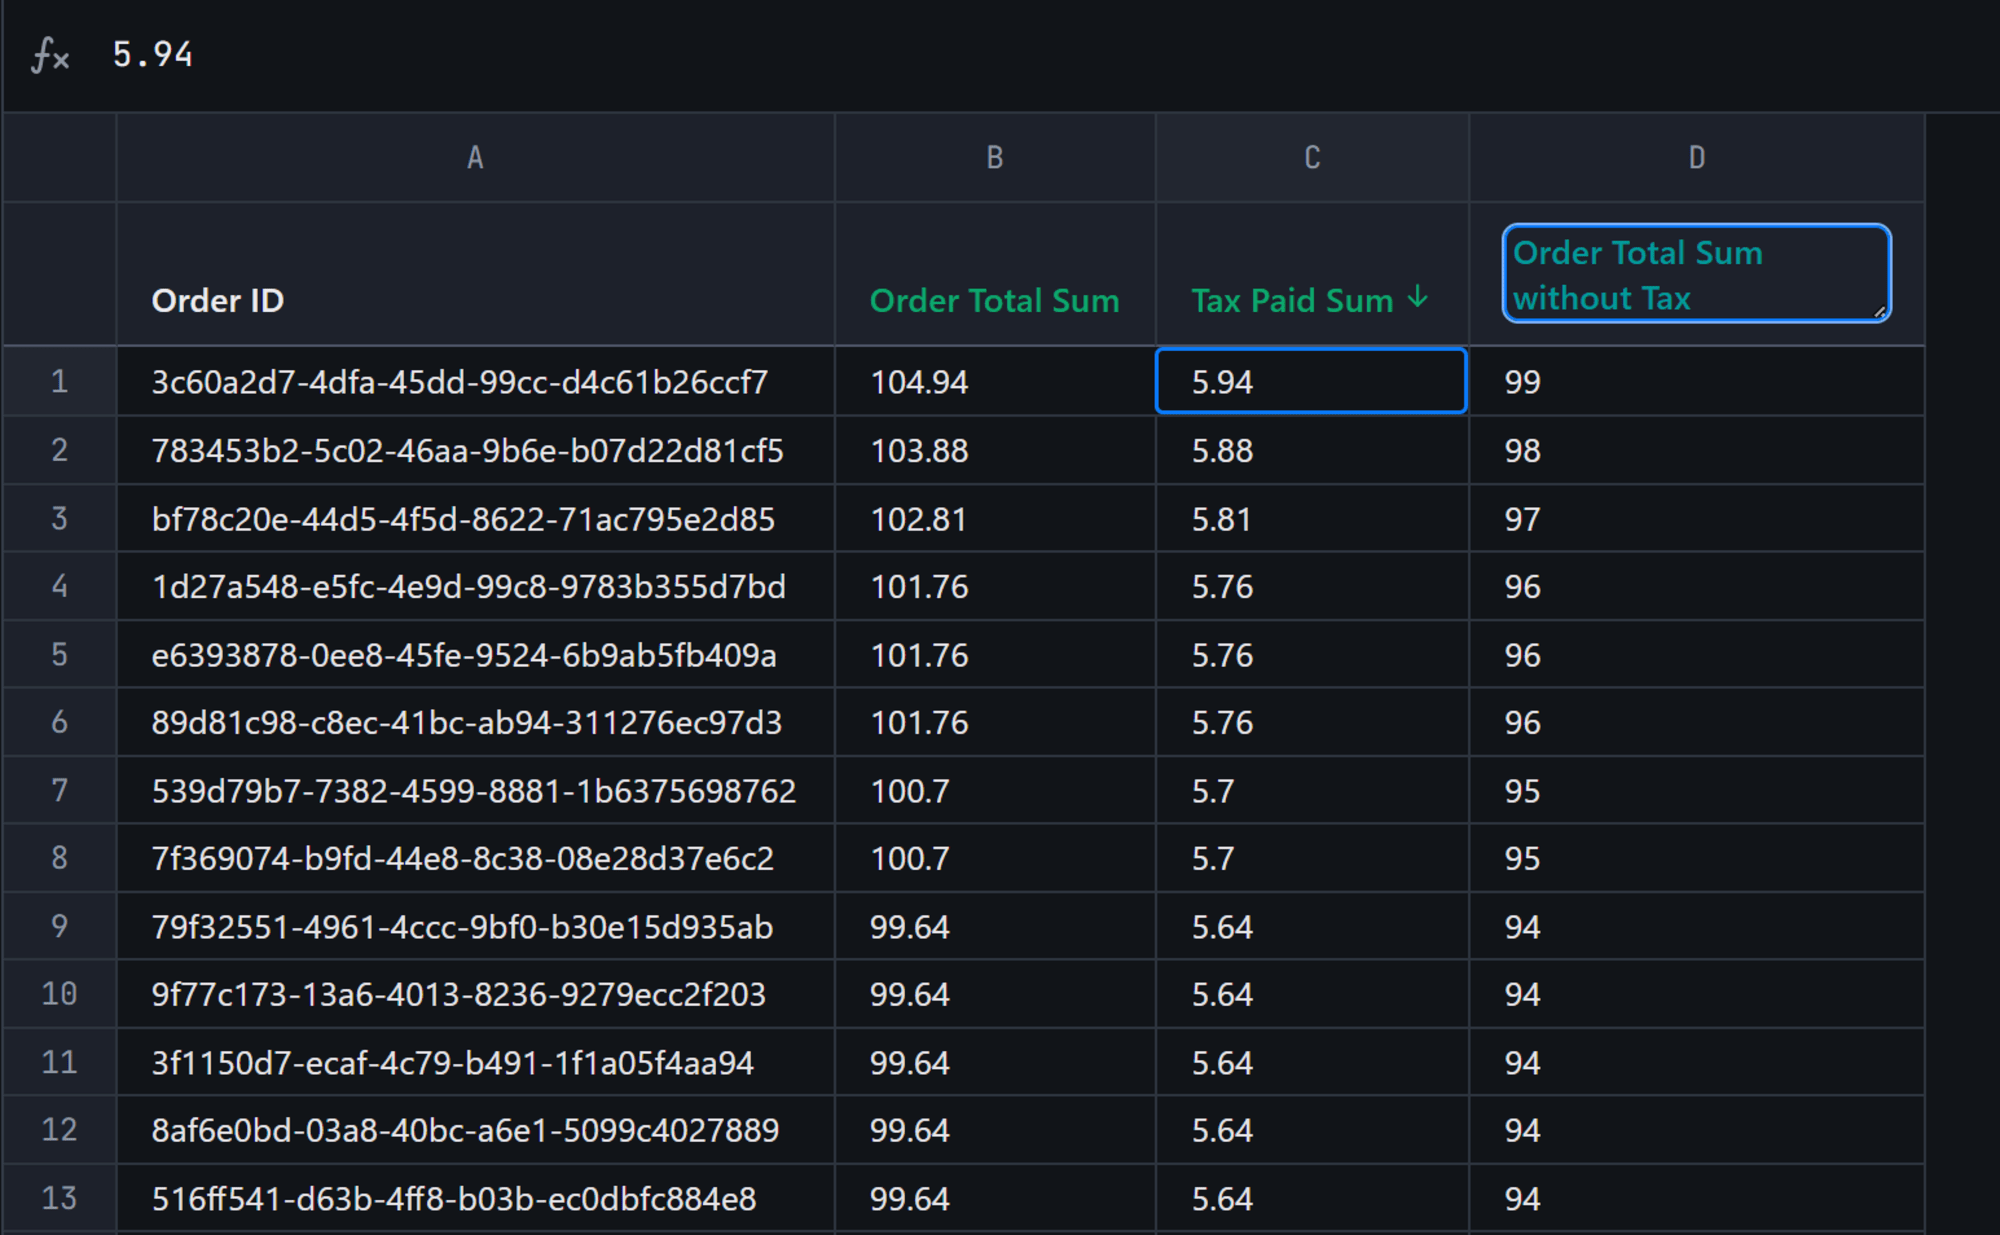Click the Order ID column title

218,300
